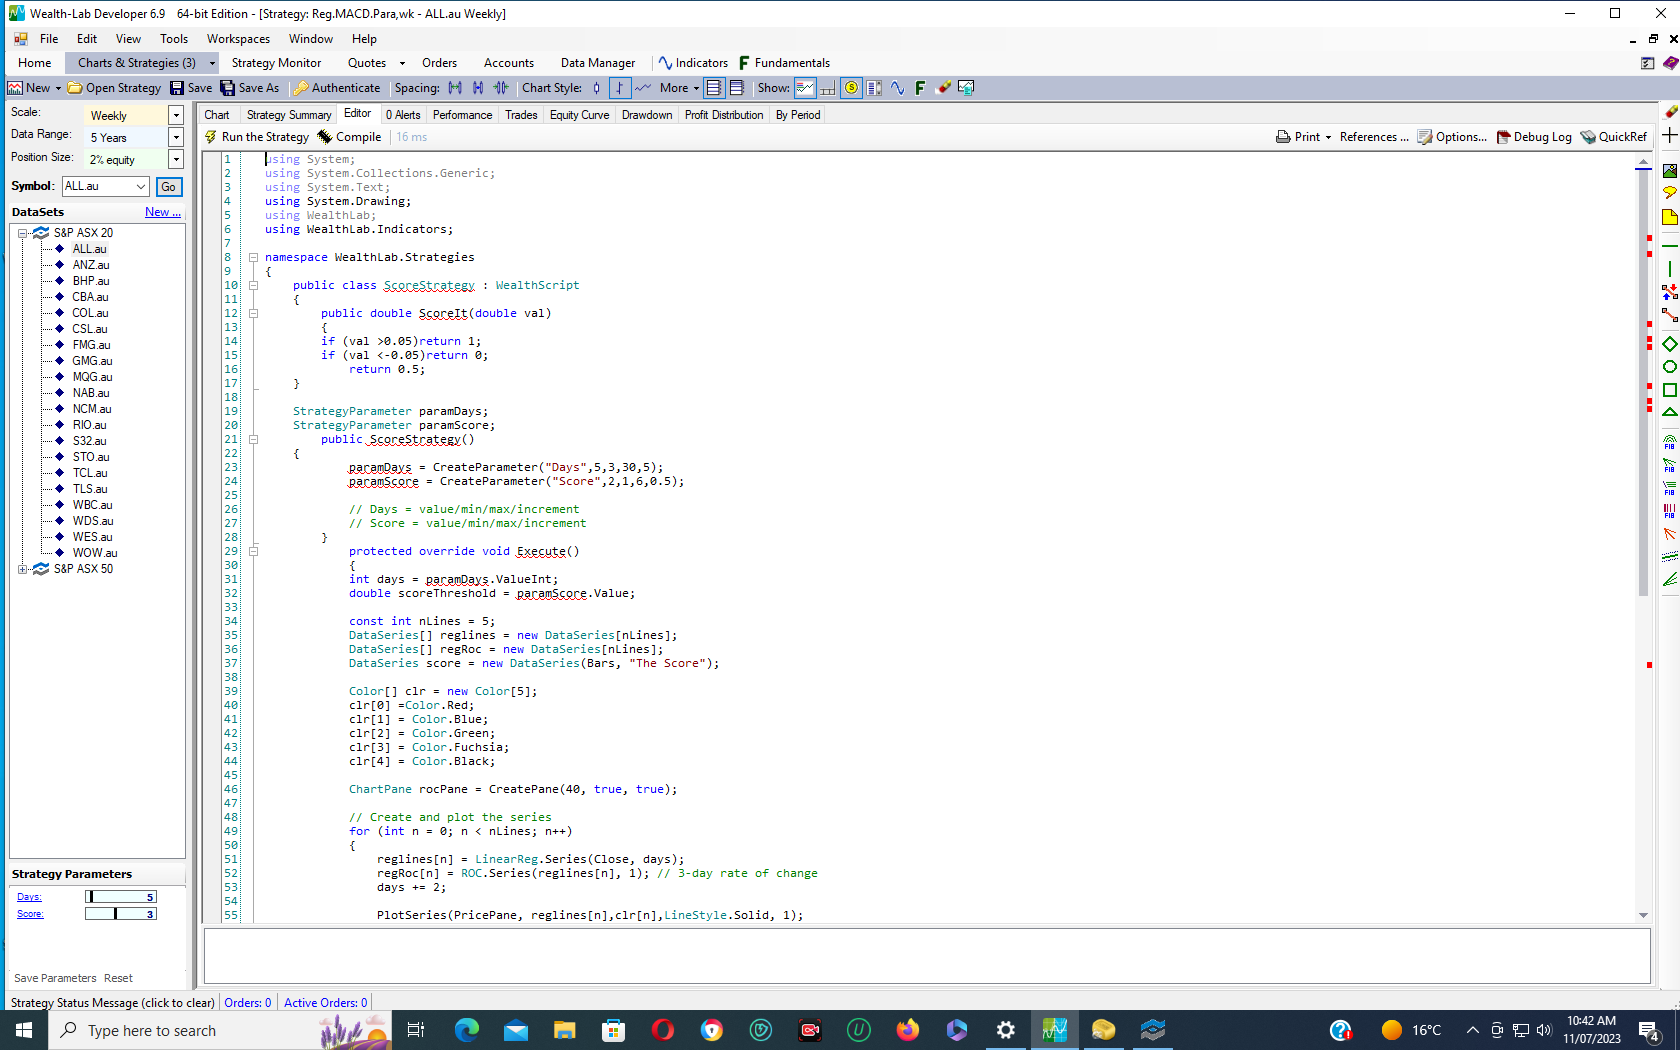The height and width of the screenshot is (1050, 1680).
Task: Open the Position Size dropdown
Action: pyautogui.click(x=176, y=160)
